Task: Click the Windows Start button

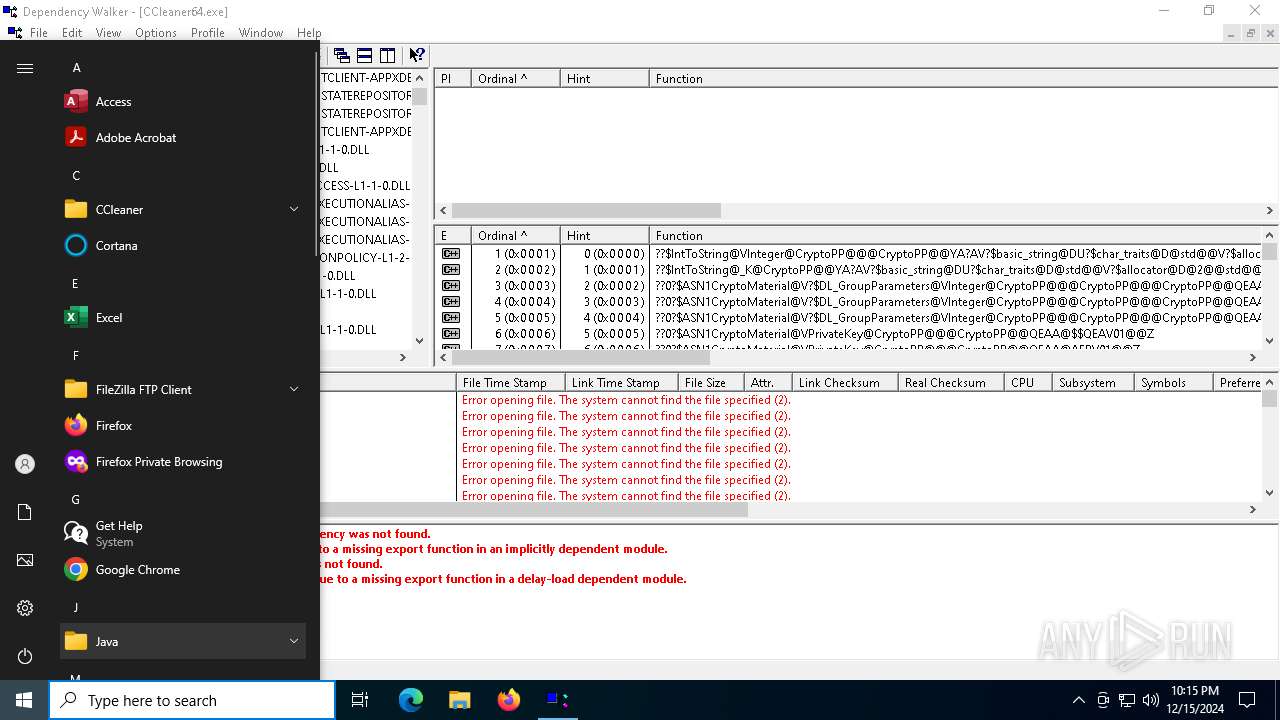Action: 24,700
